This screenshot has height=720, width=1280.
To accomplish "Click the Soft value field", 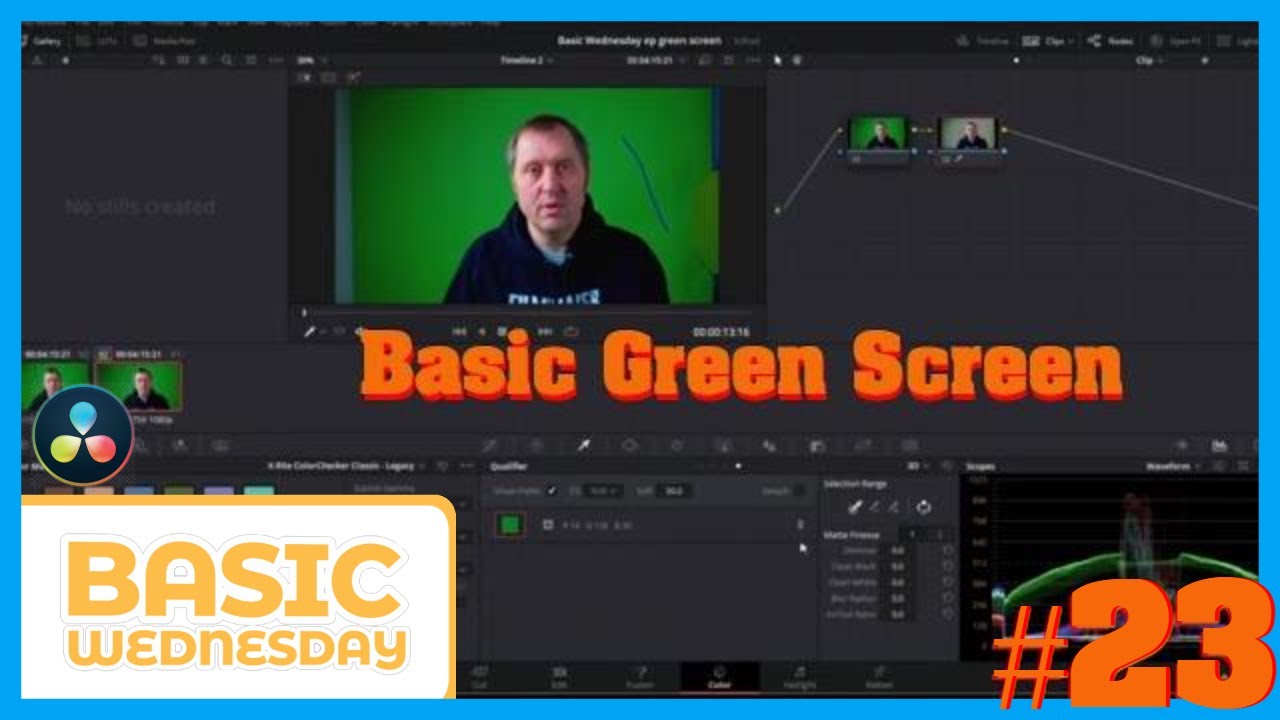I will point(675,491).
